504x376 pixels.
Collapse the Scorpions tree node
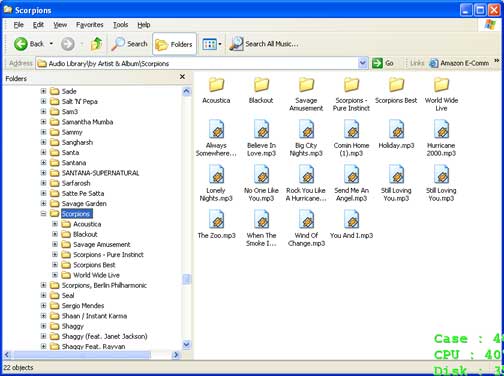43,214
